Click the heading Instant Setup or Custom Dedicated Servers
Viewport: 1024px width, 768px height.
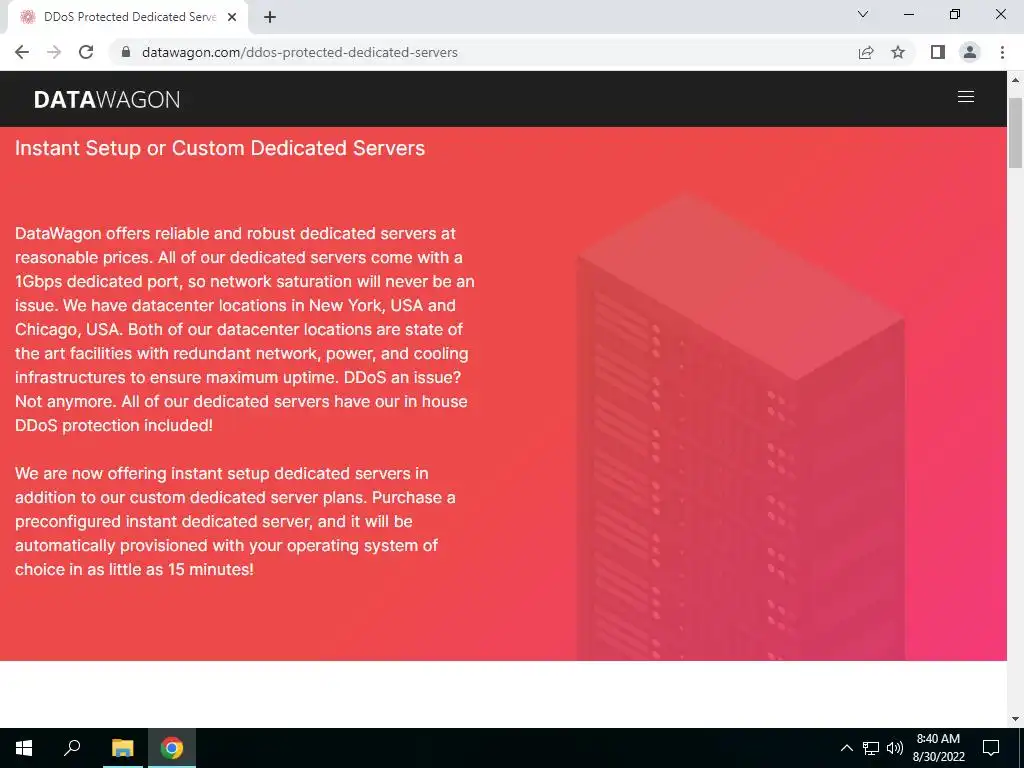point(220,148)
